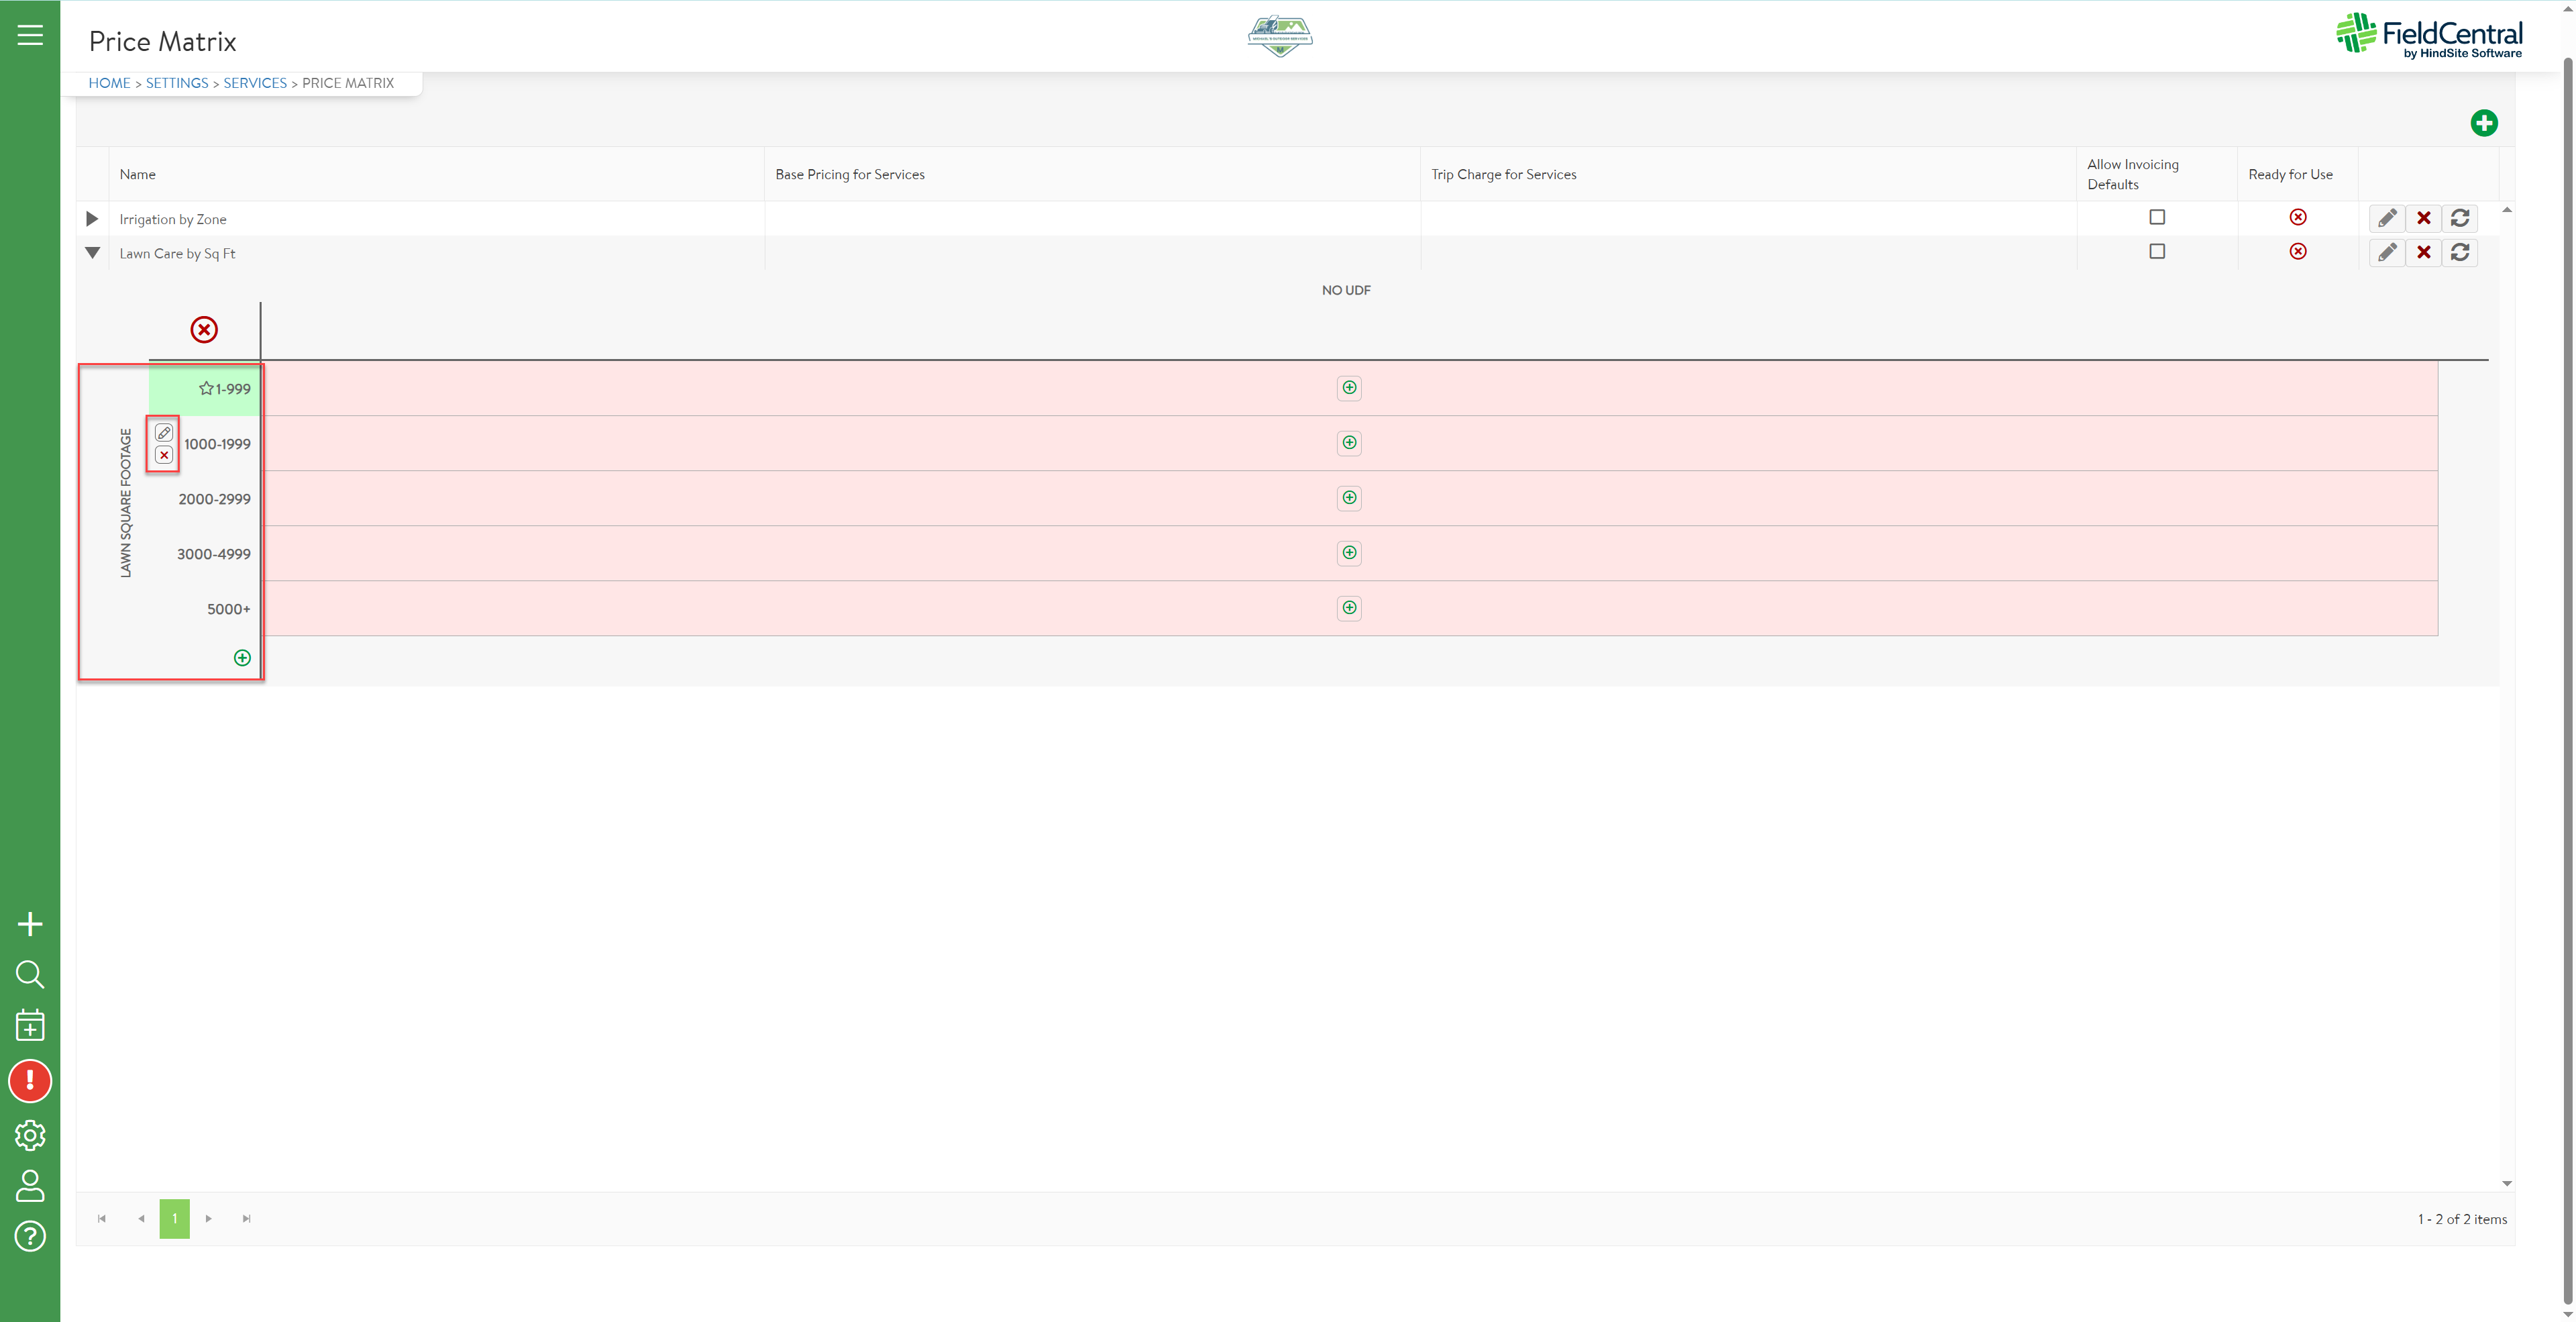Toggle Ready for Use for Lawn Care
The height and width of the screenshot is (1322, 2576).
click(2298, 252)
